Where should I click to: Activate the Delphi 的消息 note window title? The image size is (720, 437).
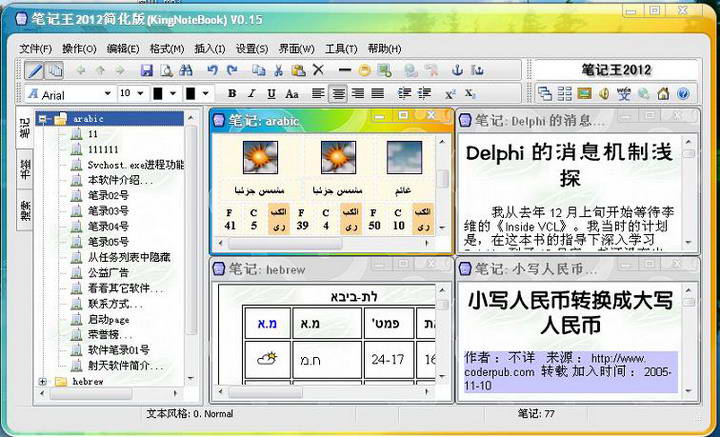540,121
